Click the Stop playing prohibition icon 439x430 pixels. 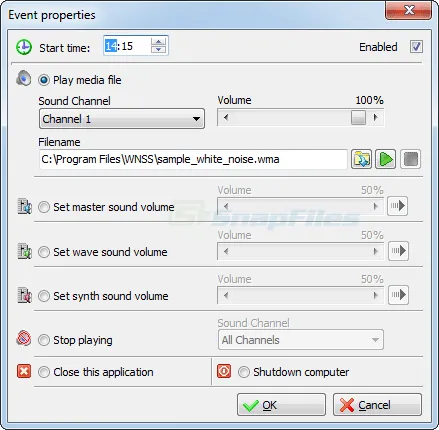point(24,339)
